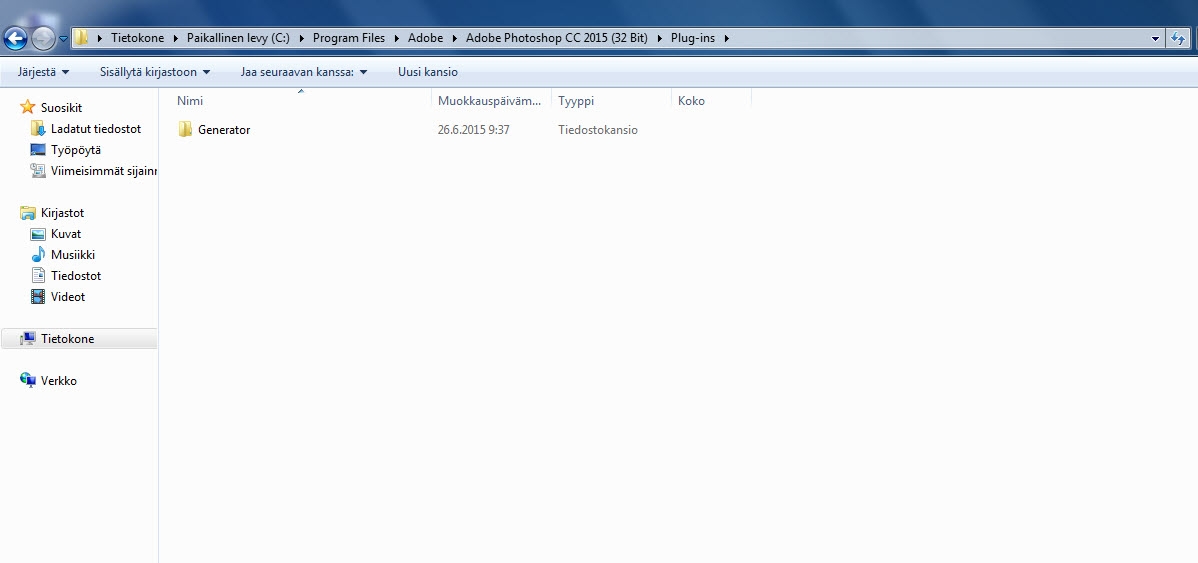Screen dimensions: 1198x563
Task: Expand the Sisällytä kirjastoon dropdown
Action: pyautogui.click(x=155, y=72)
